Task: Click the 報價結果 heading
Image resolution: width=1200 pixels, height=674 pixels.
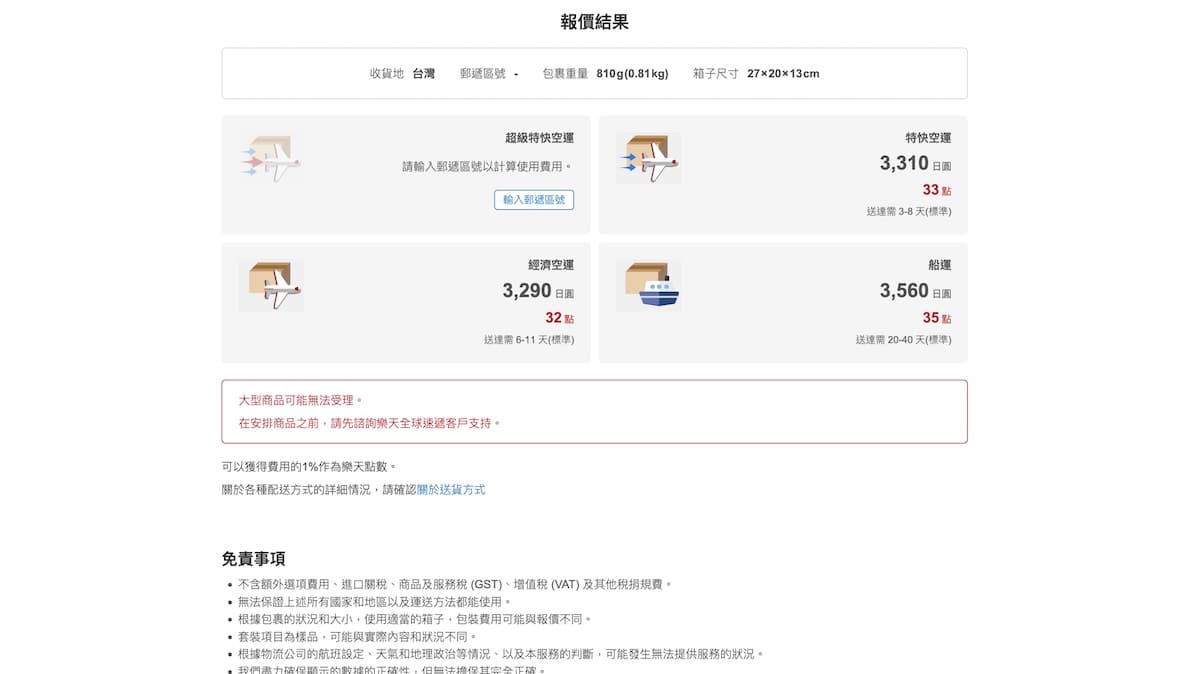Action: (x=595, y=22)
